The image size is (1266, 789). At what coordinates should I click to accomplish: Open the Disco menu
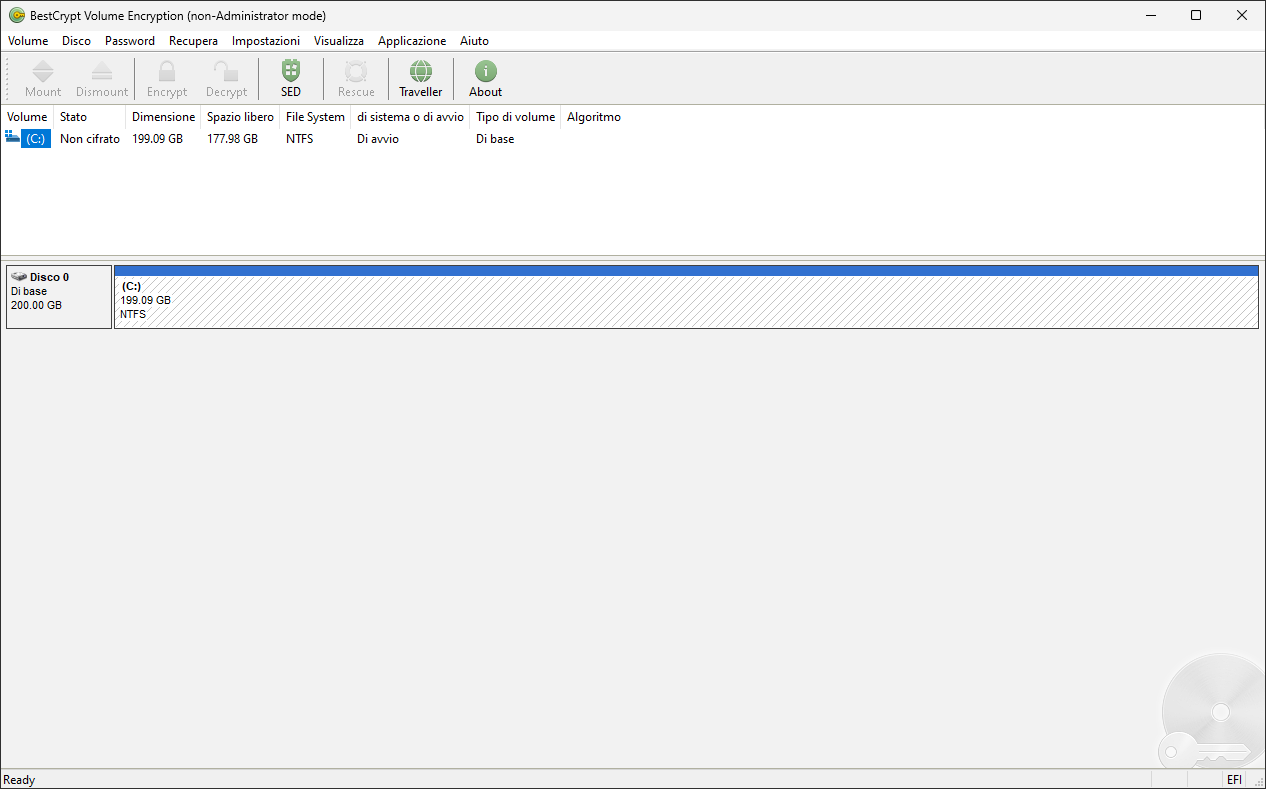click(x=76, y=41)
